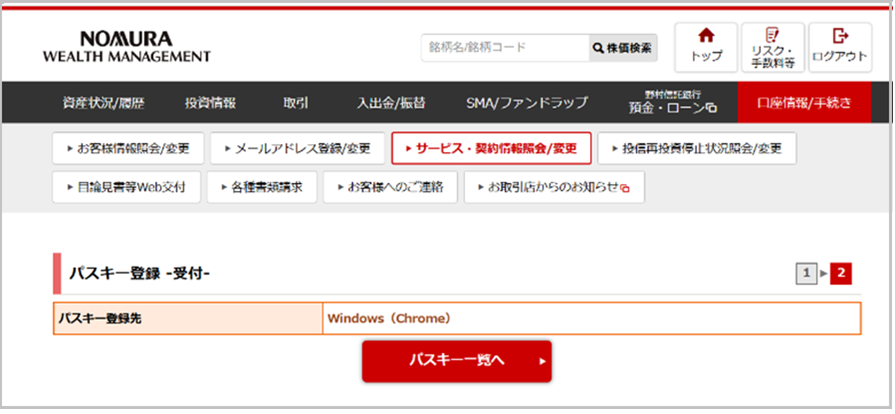Open the 資産状況/履歴 menu
895x414 pixels.
tap(103, 103)
